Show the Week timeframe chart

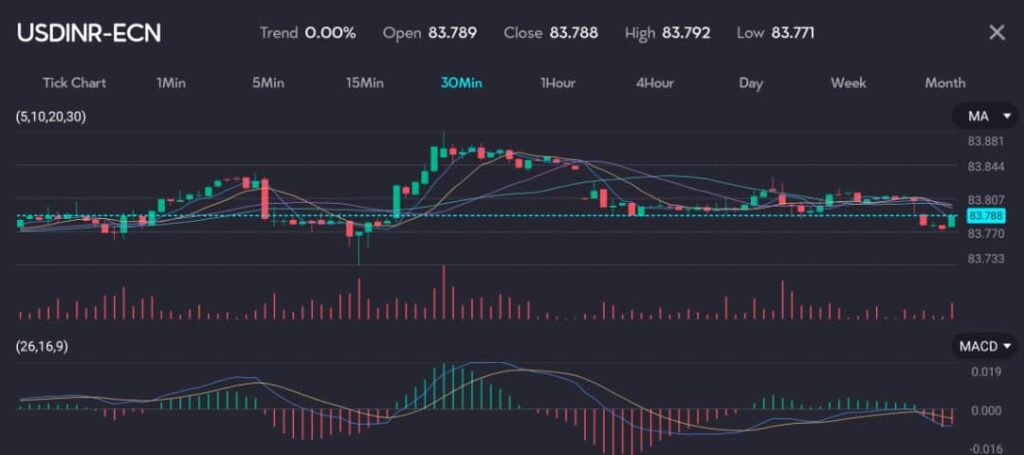point(848,83)
